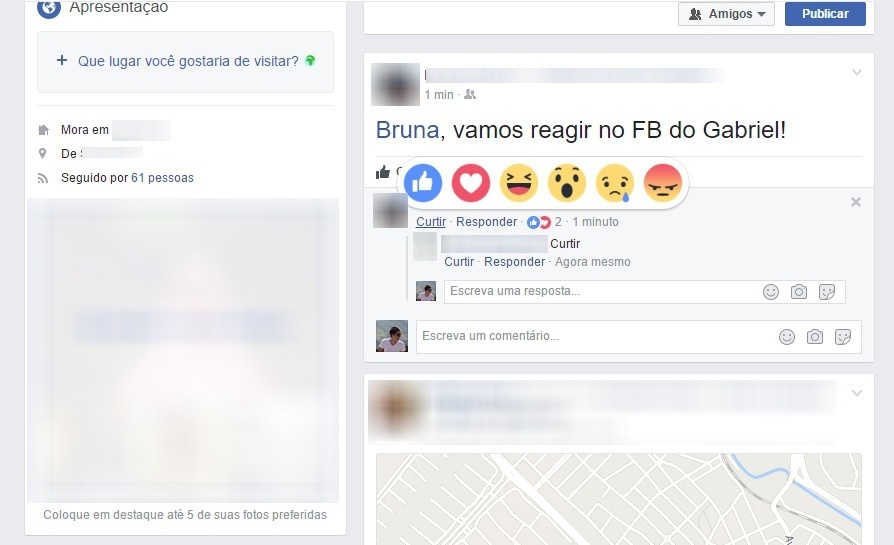Open the Bruna tagged name link

click(408, 130)
